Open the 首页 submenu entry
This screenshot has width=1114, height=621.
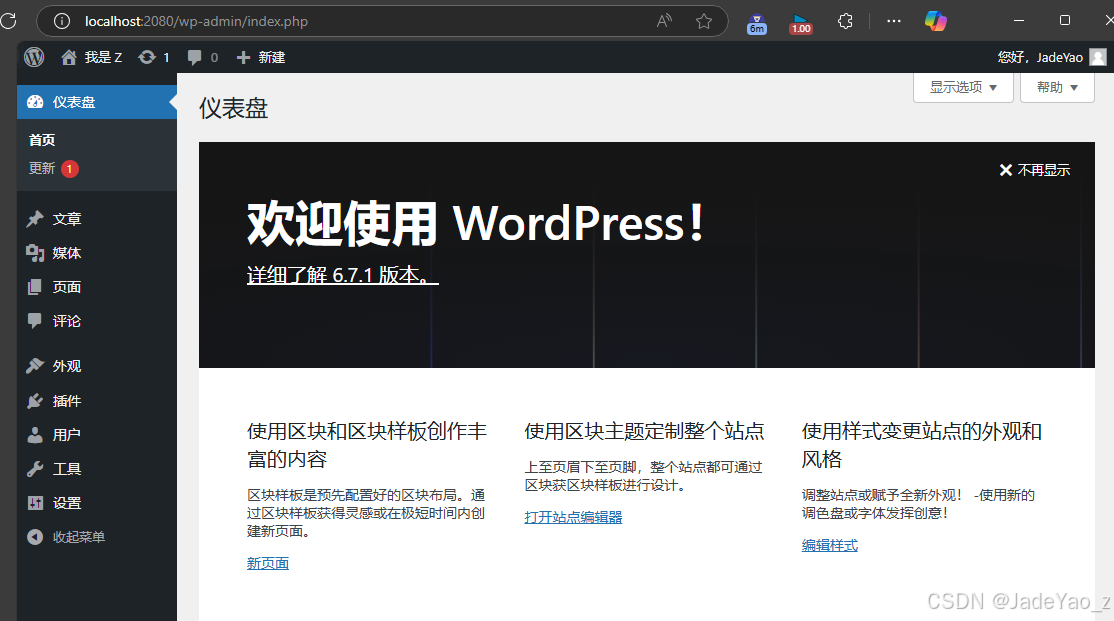click(42, 140)
